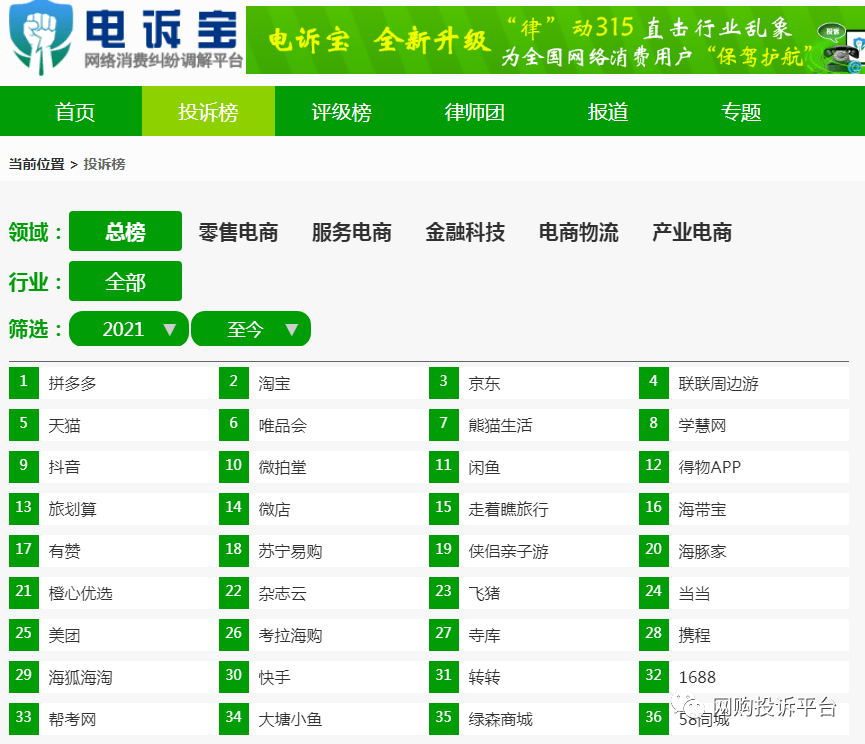
Task: Open the 专题 nav tab
Action: (741, 112)
